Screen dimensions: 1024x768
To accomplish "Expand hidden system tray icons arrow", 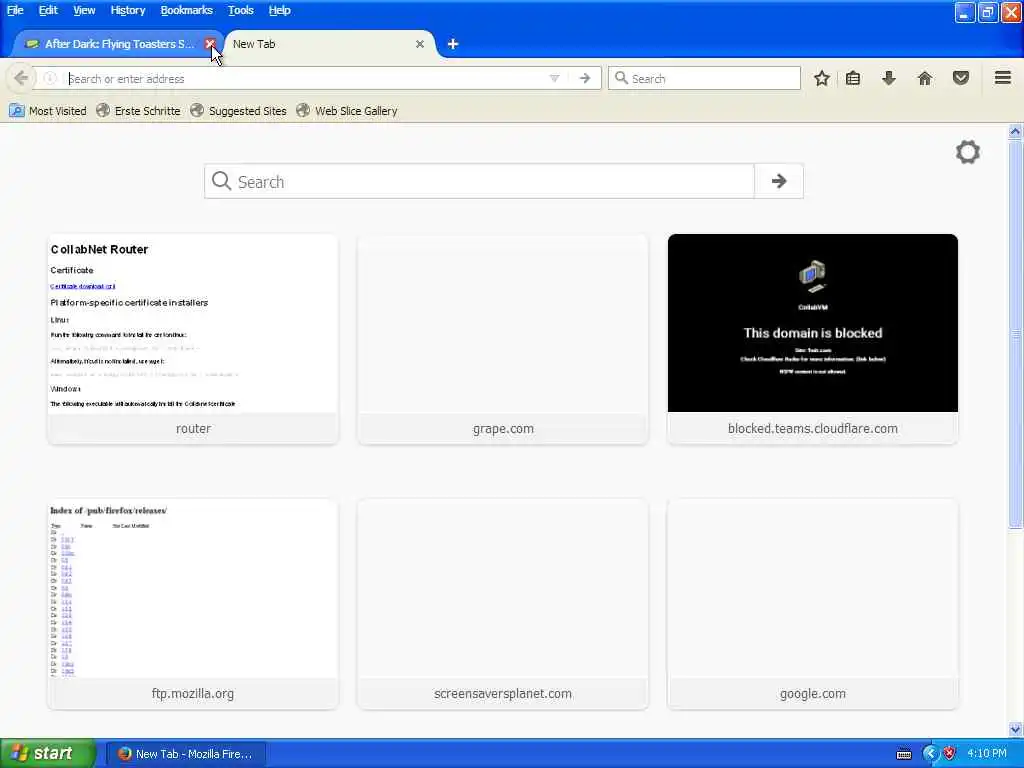I will point(930,754).
